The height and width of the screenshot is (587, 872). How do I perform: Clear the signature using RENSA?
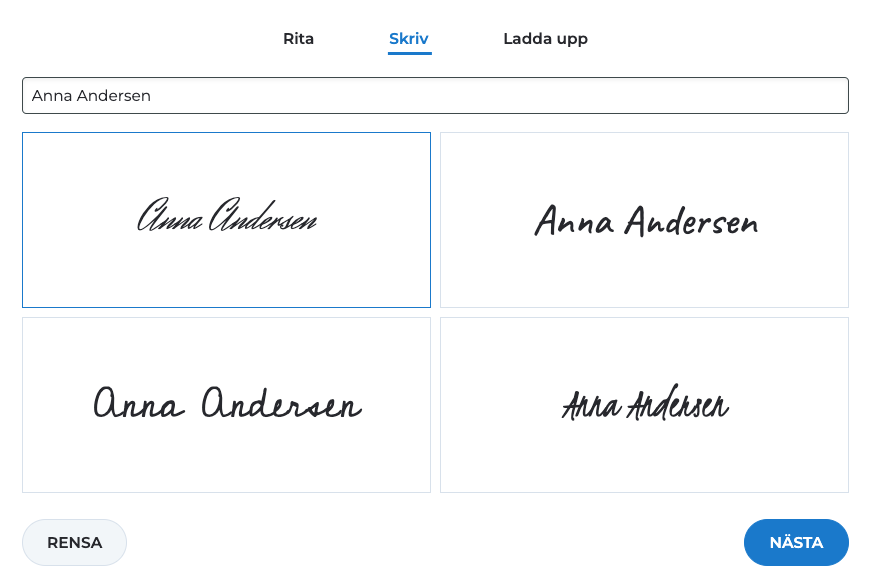[x=74, y=543]
